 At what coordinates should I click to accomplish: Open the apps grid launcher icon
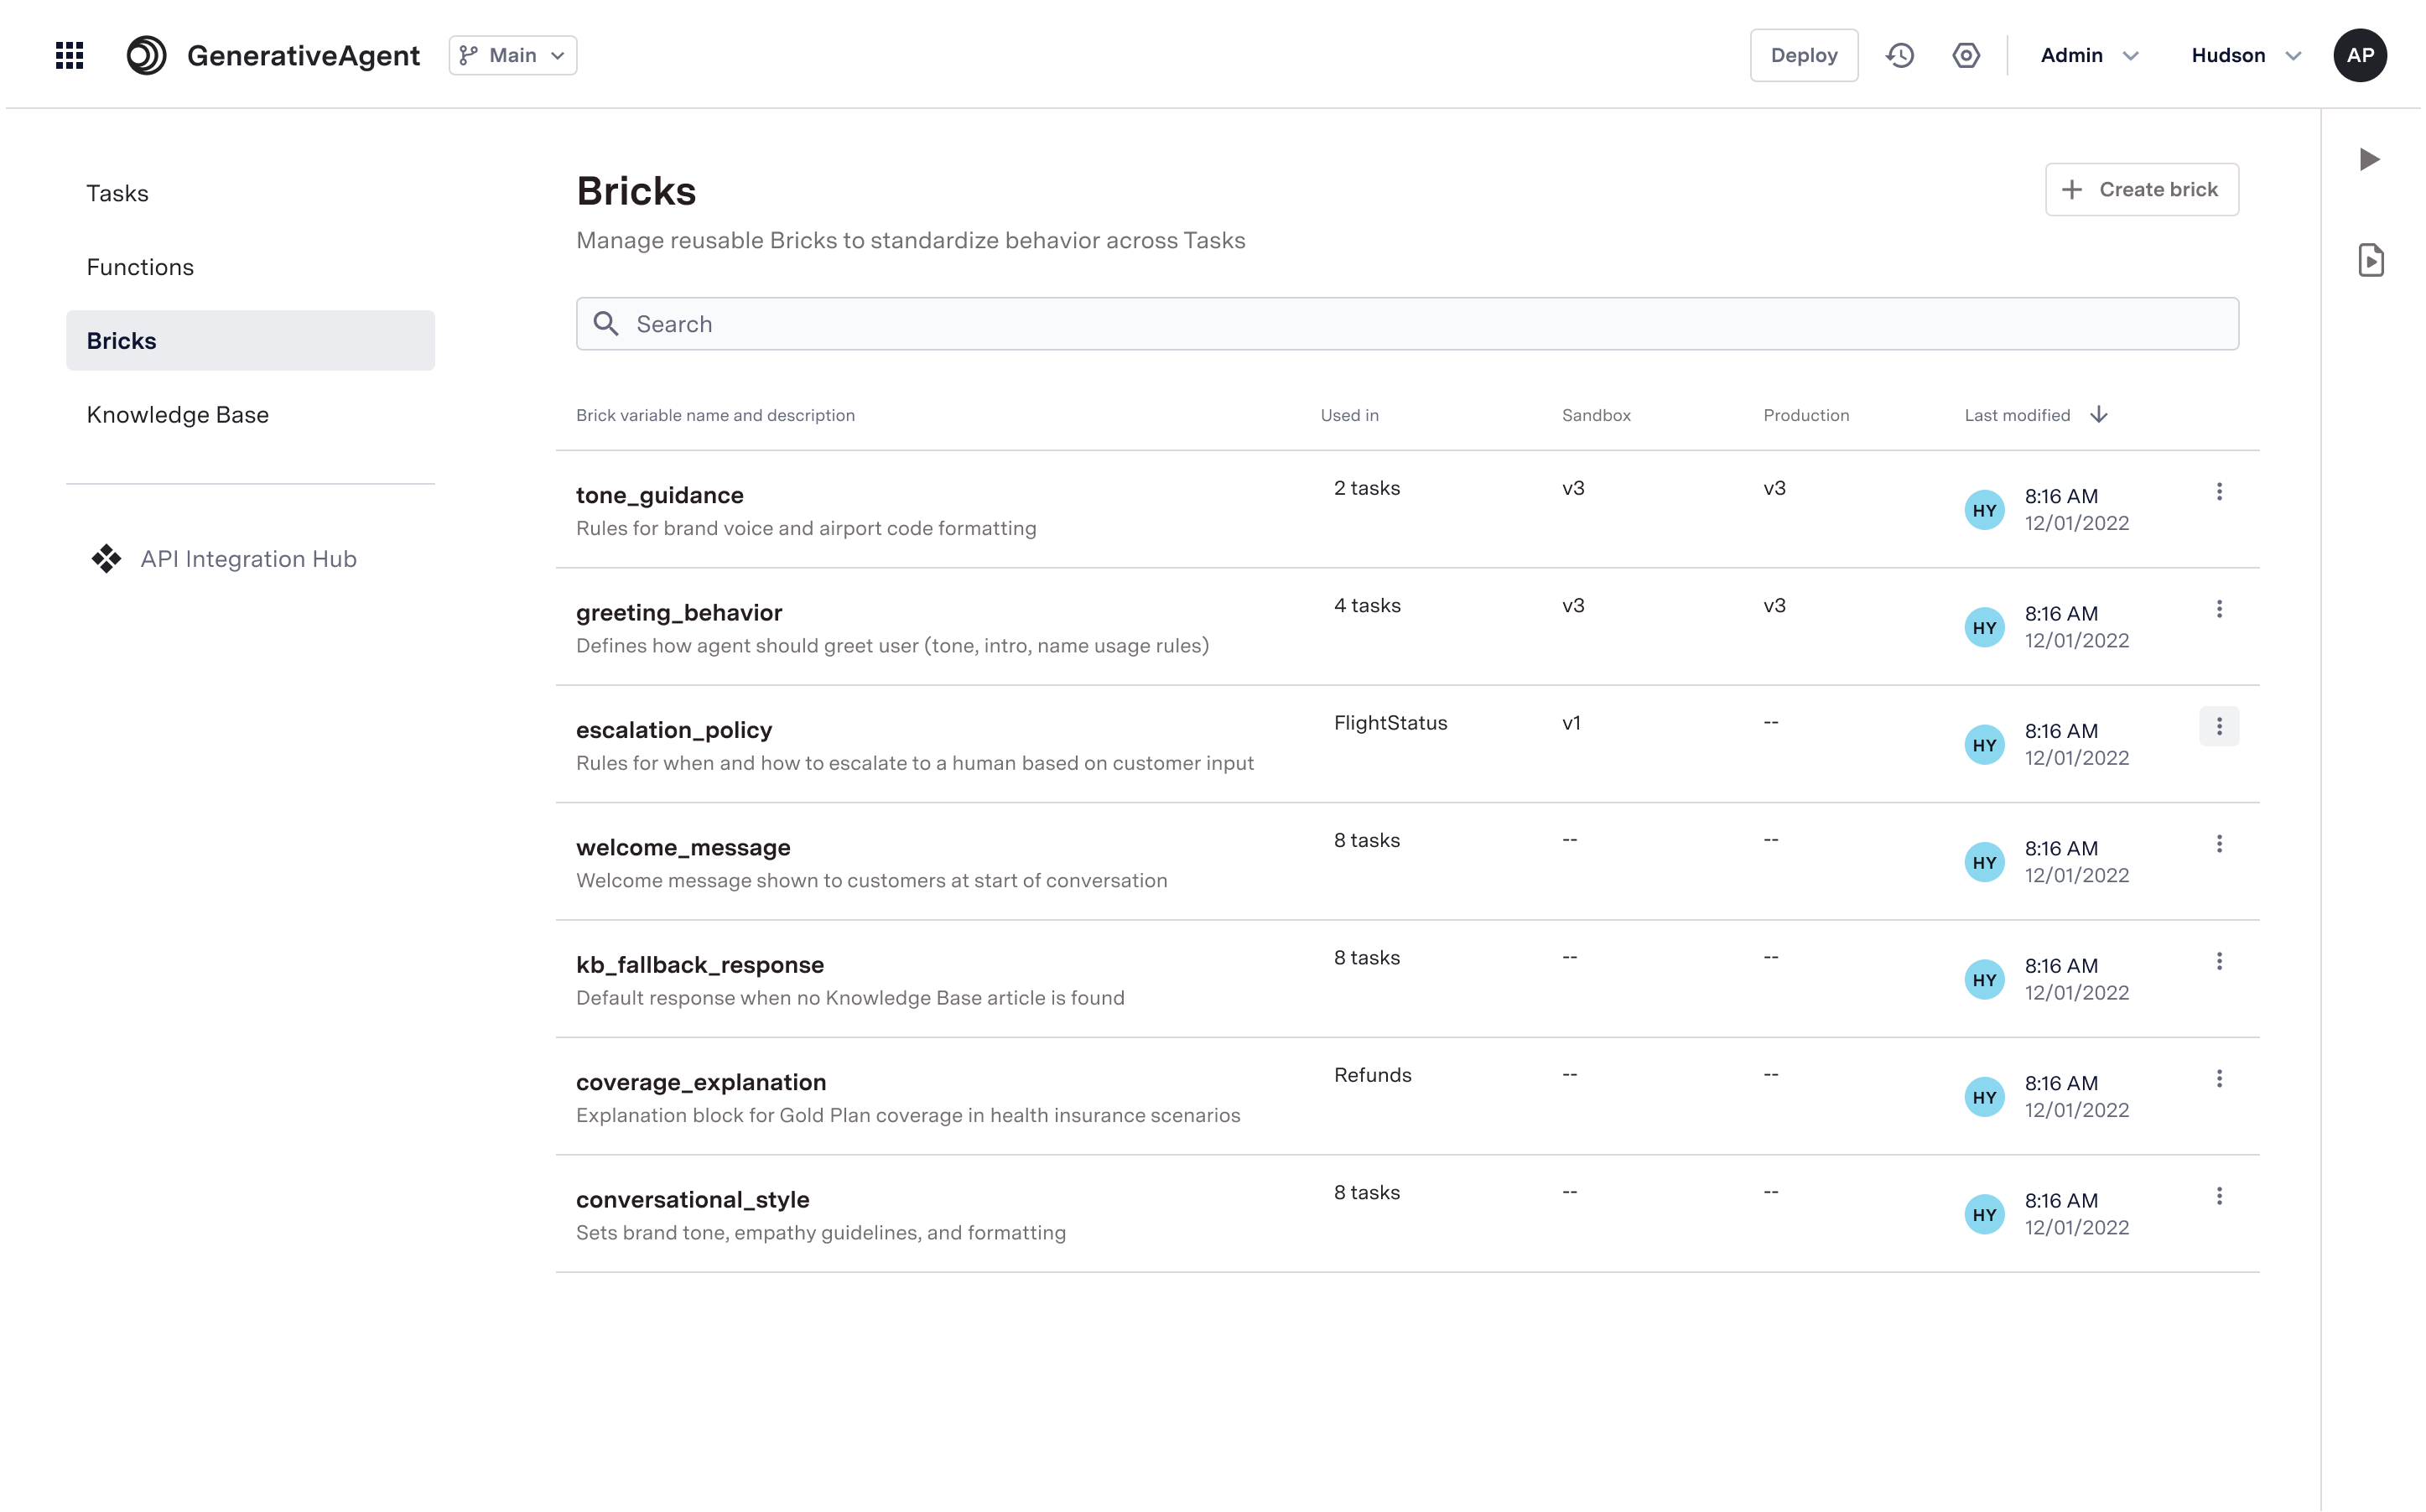(69, 55)
